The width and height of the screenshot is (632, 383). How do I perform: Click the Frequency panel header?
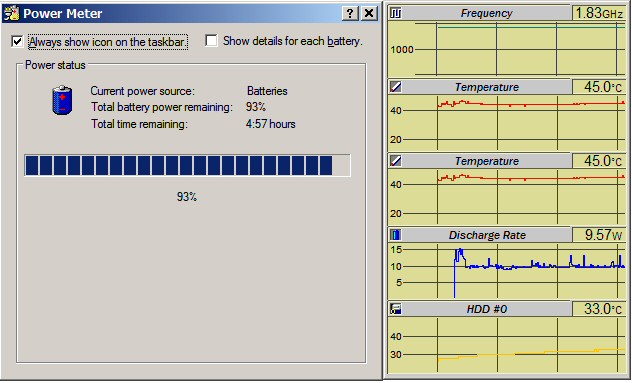point(486,13)
